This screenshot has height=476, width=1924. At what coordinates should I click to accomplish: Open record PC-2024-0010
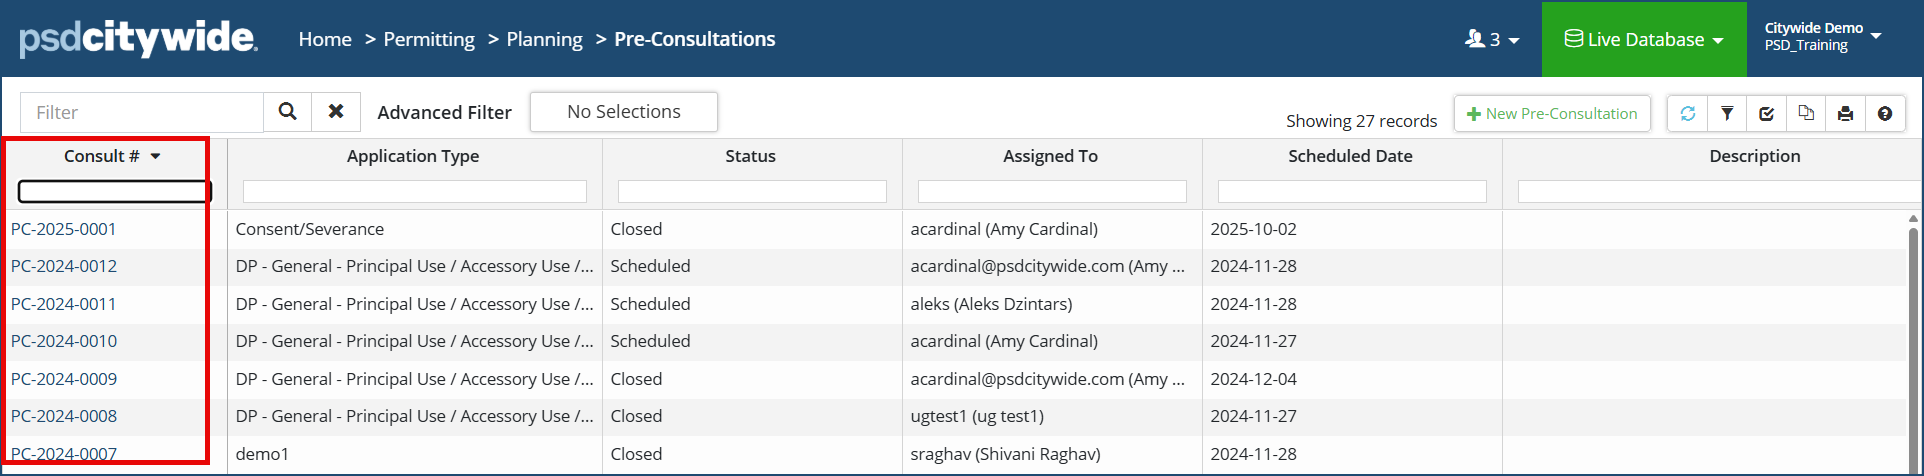pyautogui.click(x=64, y=341)
